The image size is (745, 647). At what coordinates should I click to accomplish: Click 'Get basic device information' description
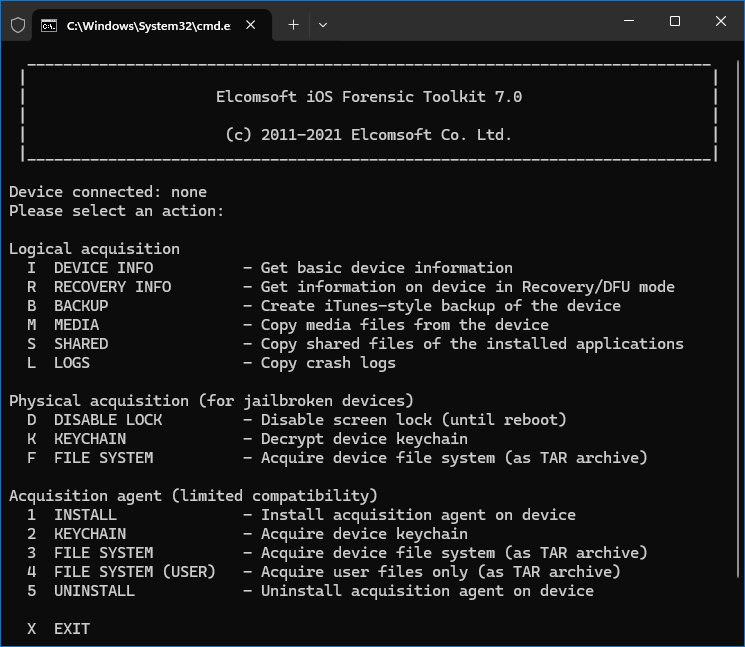click(387, 268)
